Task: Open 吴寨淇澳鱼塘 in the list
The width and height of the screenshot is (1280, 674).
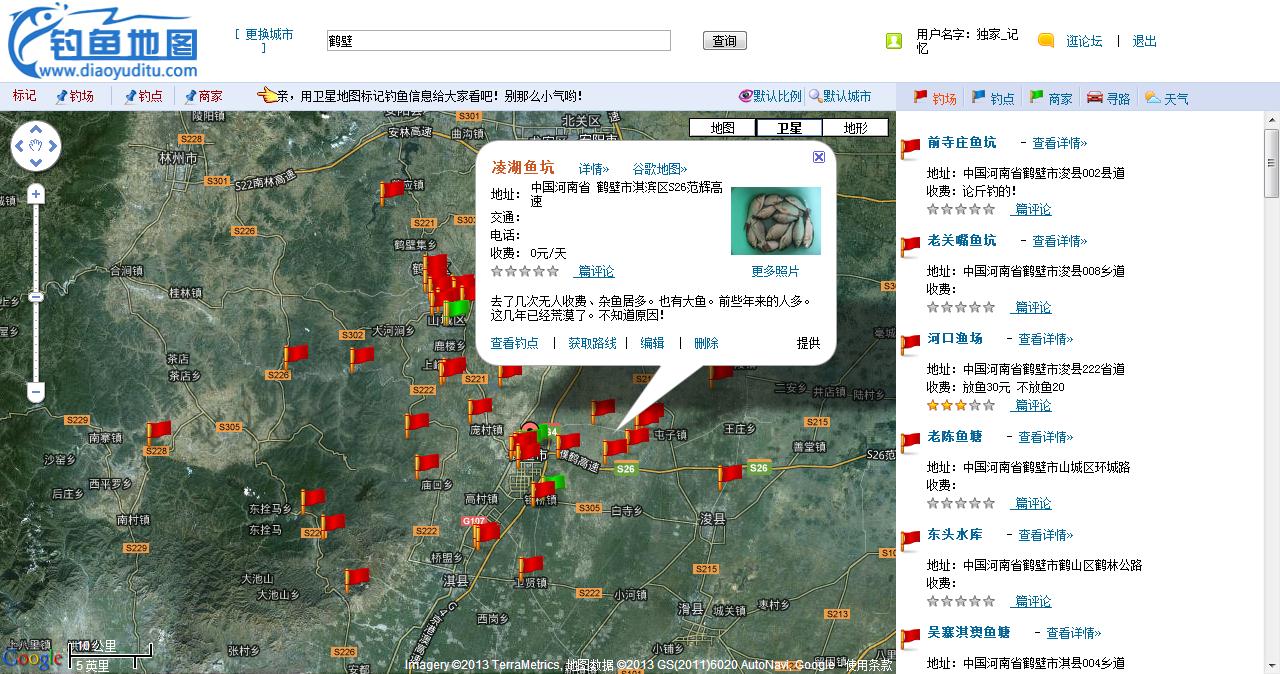Action: pyautogui.click(x=969, y=632)
